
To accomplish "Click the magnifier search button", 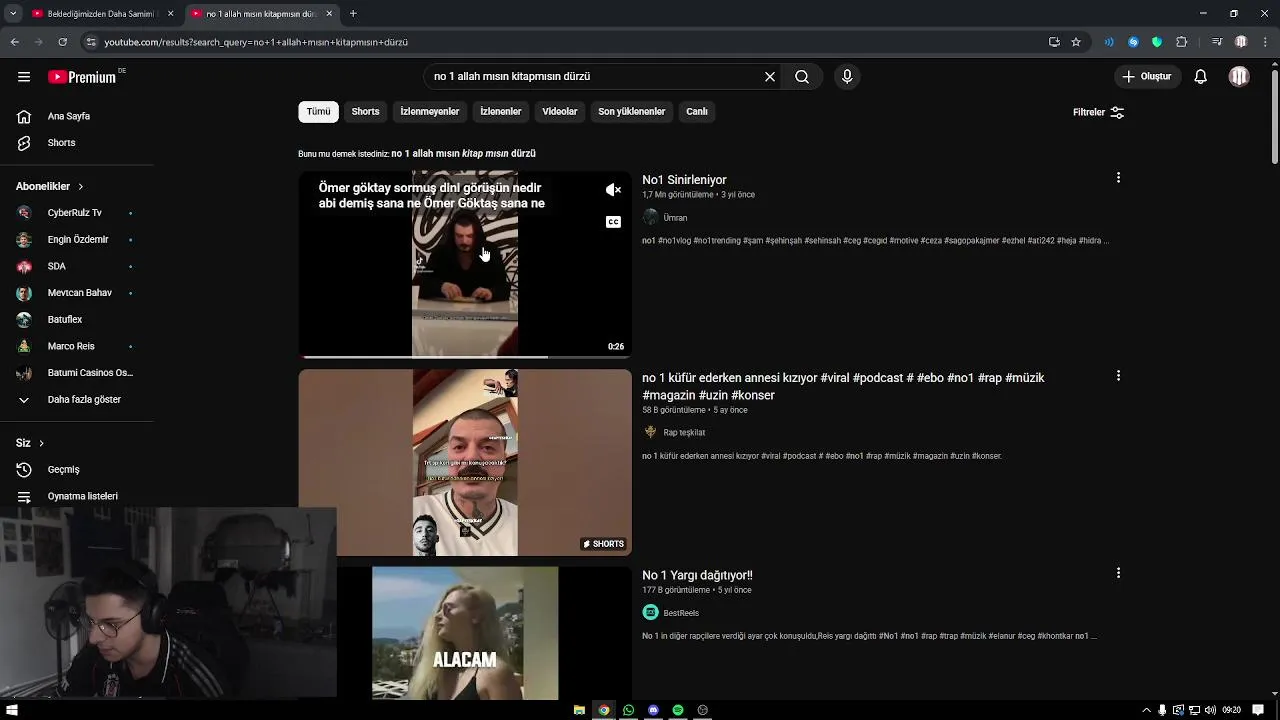I will (802, 77).
